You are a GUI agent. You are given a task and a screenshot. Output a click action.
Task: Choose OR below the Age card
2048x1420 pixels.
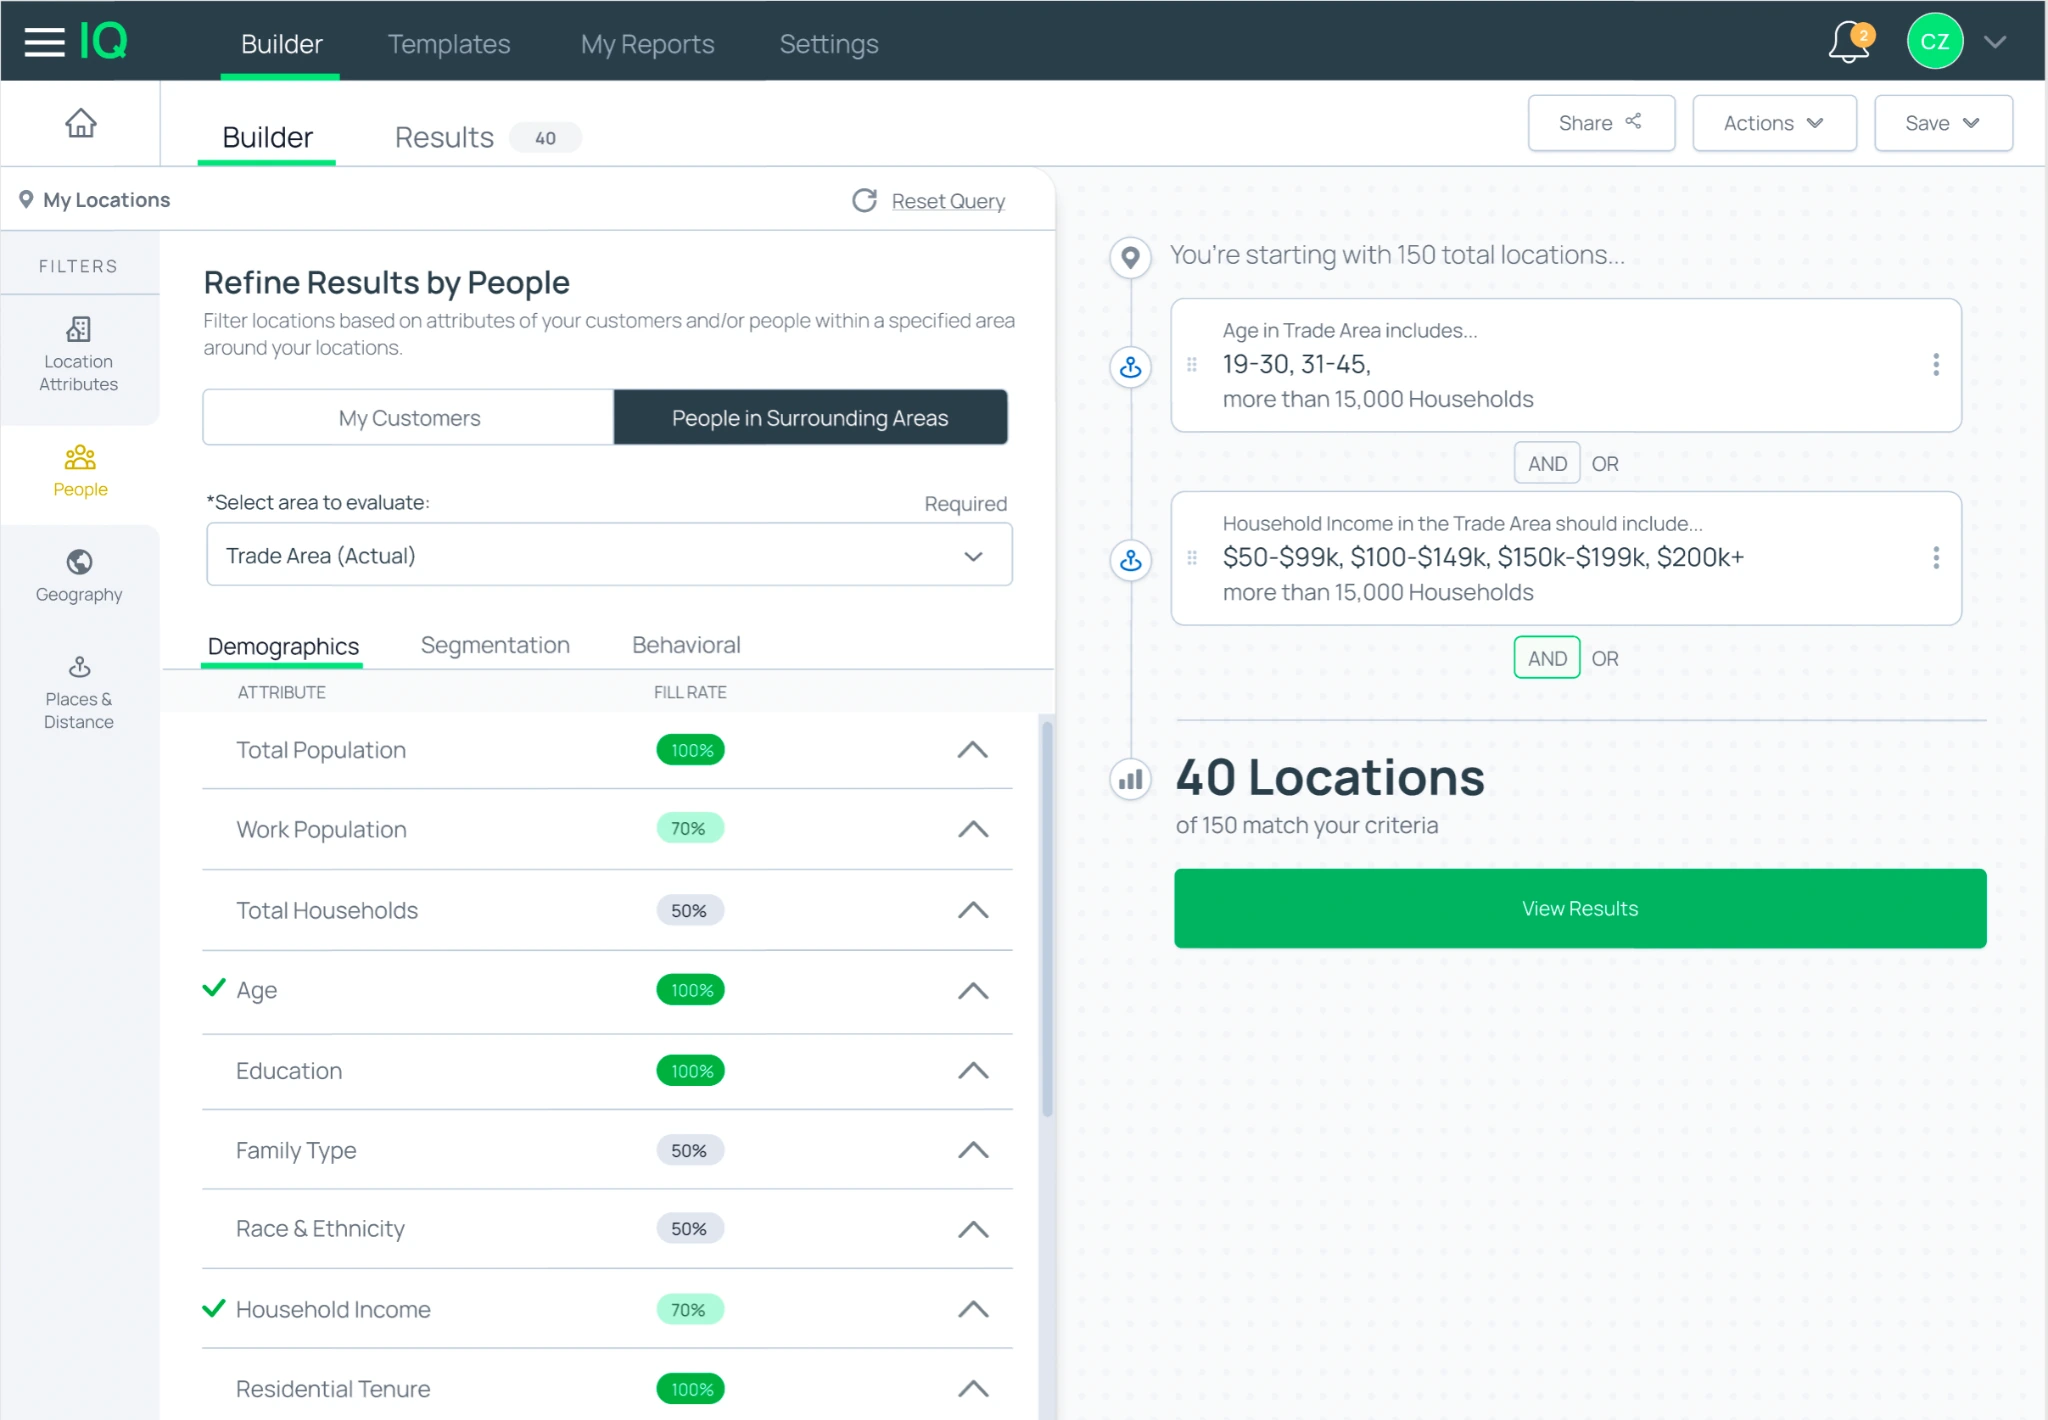1605,464
